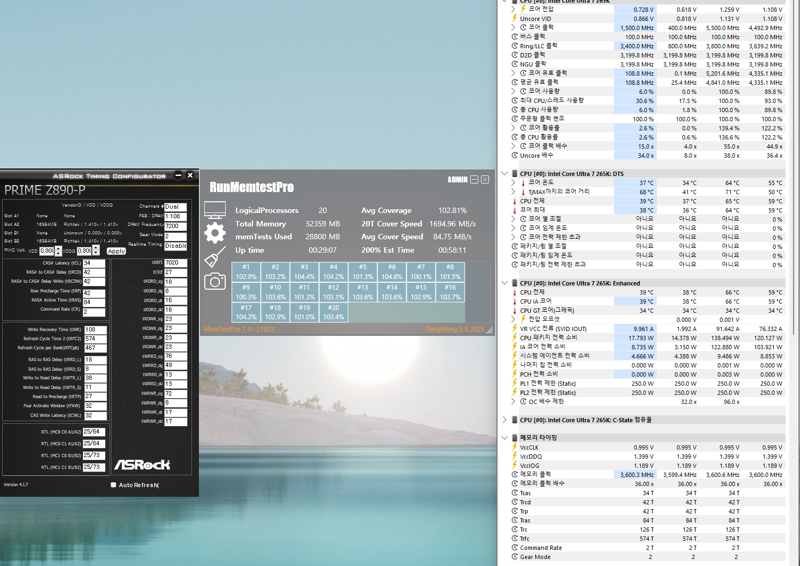Select the 총 CPU 사용량 sensor row
Viewport: 800px width, 566px height.
click(x=647, y=110)
